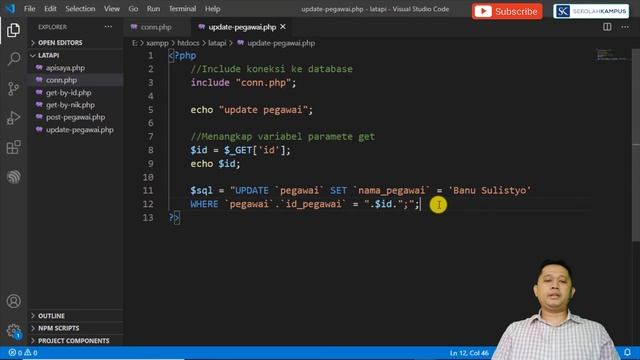Click the WHERE keyword on line 12
This screenshot has height=360, width=640.
204,204
